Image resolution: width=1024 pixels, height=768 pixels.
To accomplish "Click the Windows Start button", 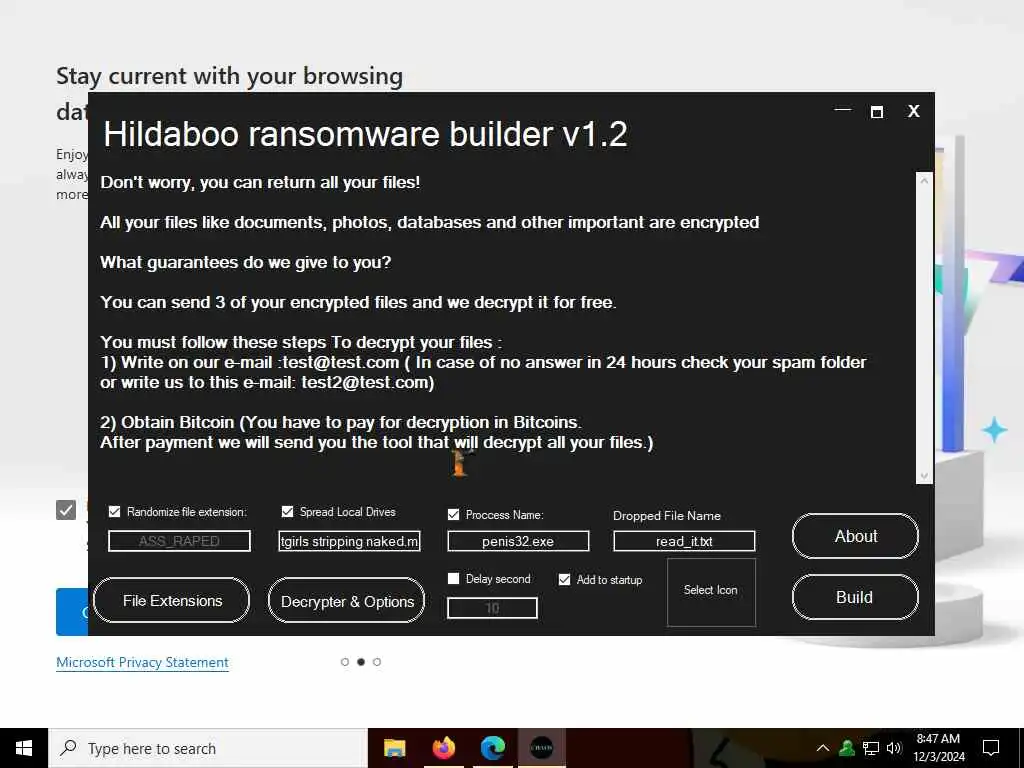I will coord(24,748).
